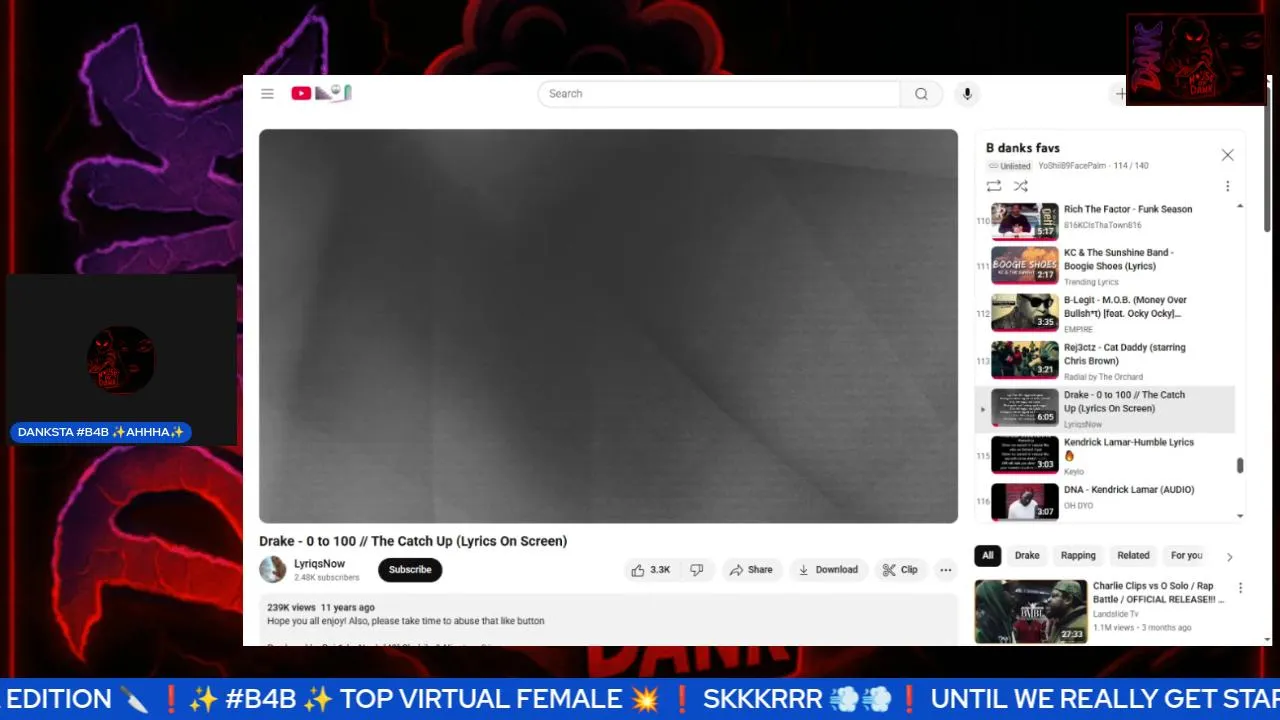
Task: Create a Clip of the video
Action: click(x=899, y=570)
